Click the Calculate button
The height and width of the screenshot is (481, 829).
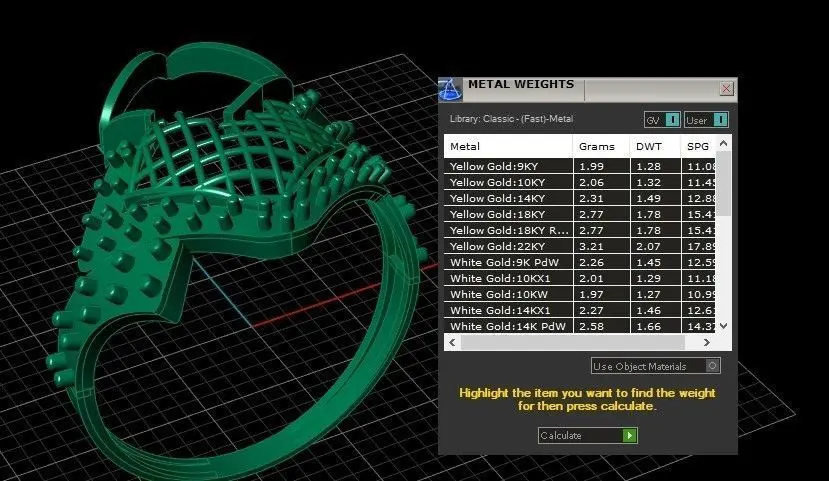click(x=588, y=436)
